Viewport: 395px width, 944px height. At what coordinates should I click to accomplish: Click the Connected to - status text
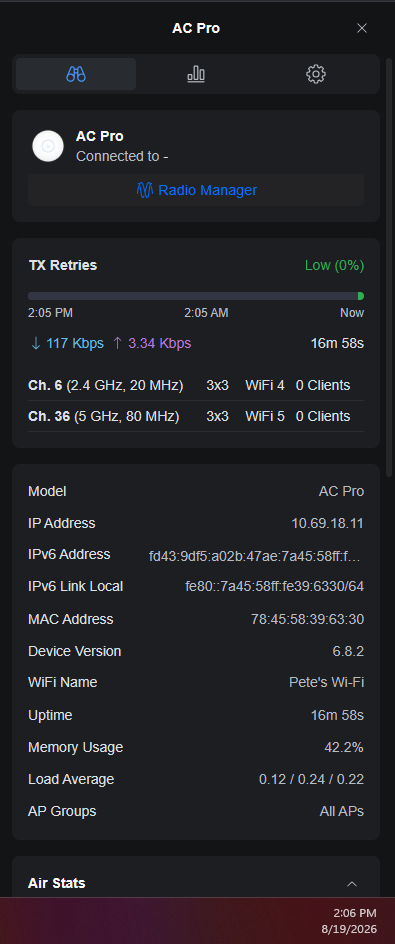122,157
